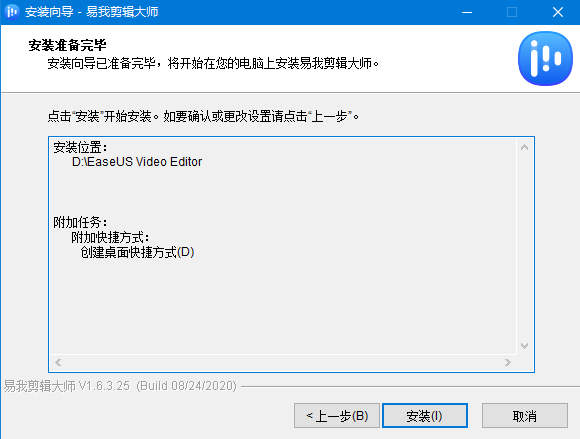Viewport: 580px width, 439px height.
Task: Click the summary box scroll-left arrow
Action: coord(58,362)
